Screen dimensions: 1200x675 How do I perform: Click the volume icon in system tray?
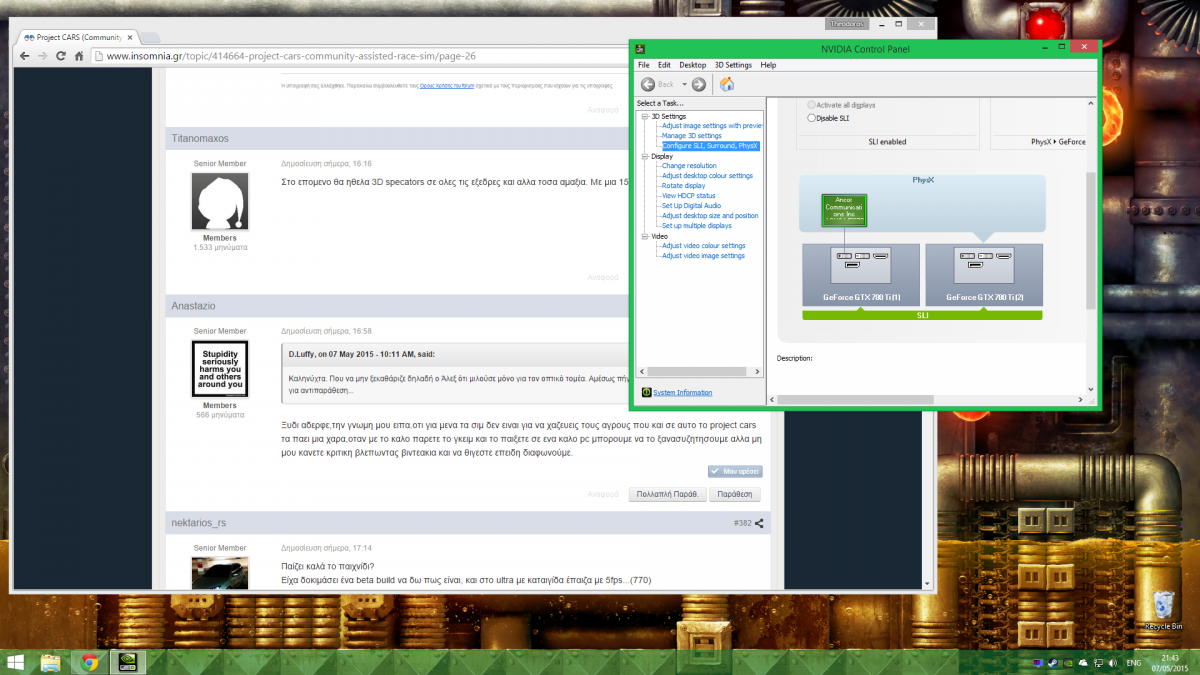pyautogui.click(x=1115, y=662)
